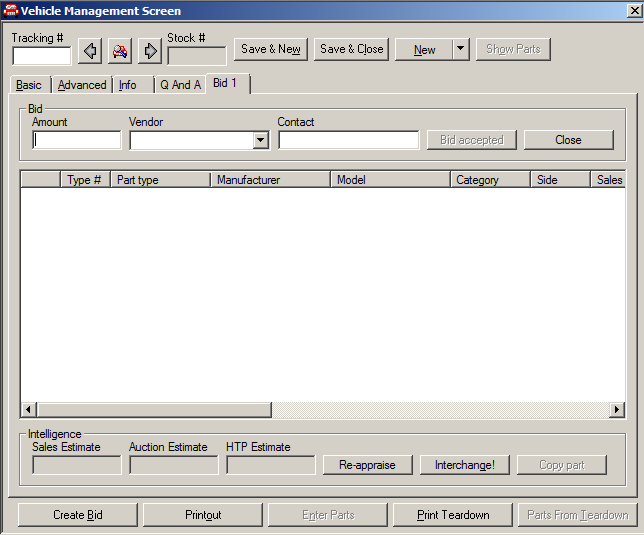
Task: Open the Interchange! button
Action: (x=464, y=465)
